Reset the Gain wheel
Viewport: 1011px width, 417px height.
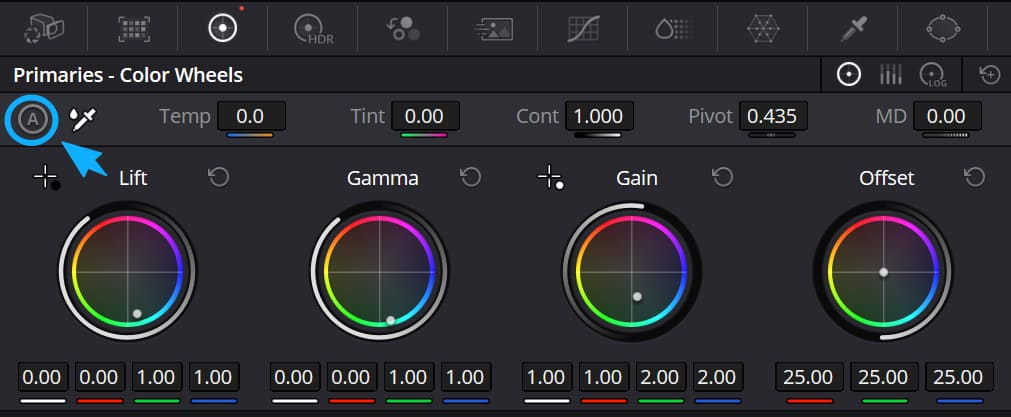tap(722, 177)
